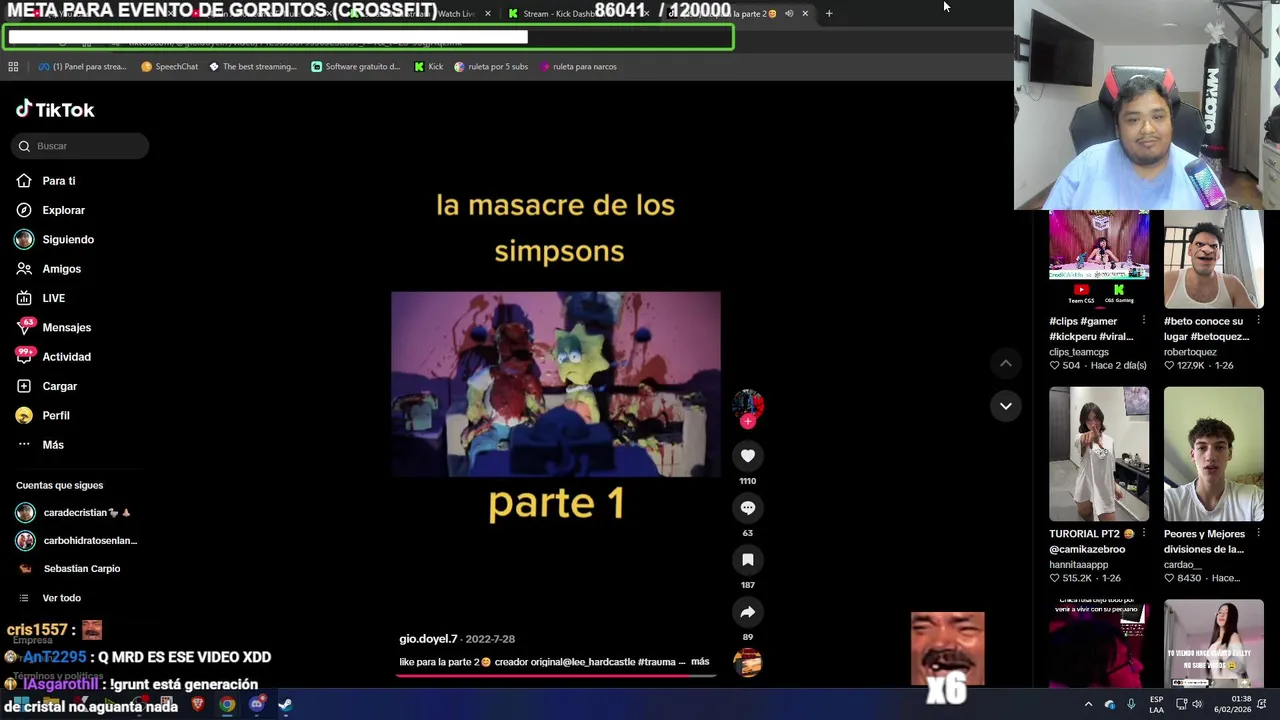Seek using the video progress bar
The width and height of the screenshot is (1280, 720).
555,675
